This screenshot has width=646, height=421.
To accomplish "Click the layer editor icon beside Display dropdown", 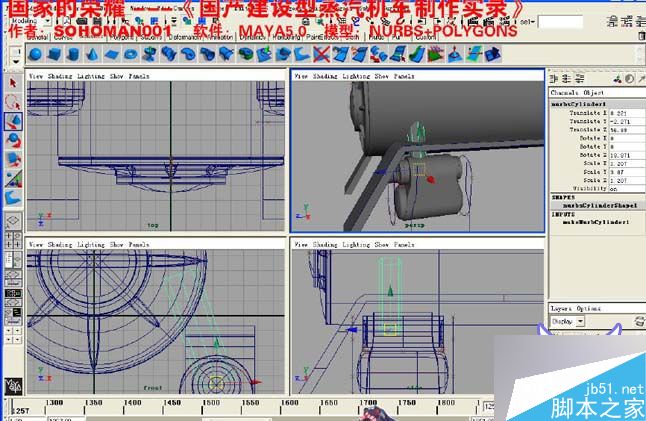I will (x=640, y=321).
